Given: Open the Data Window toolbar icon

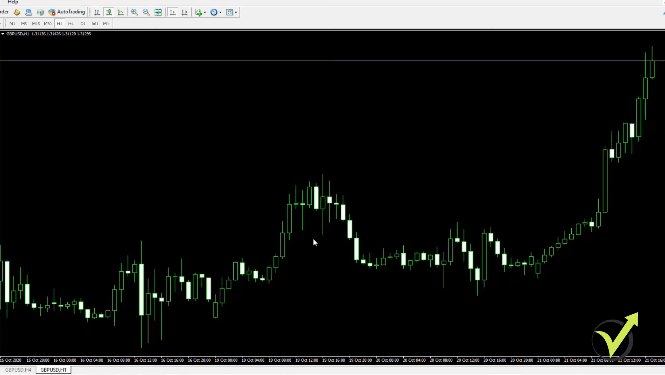Looking at the screenshot, I should click(x=28, y=12).
